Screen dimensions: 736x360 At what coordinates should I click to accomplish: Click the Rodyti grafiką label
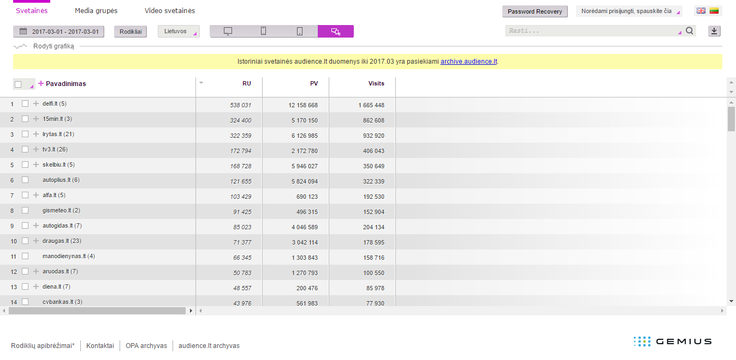(x=54, y=46)
